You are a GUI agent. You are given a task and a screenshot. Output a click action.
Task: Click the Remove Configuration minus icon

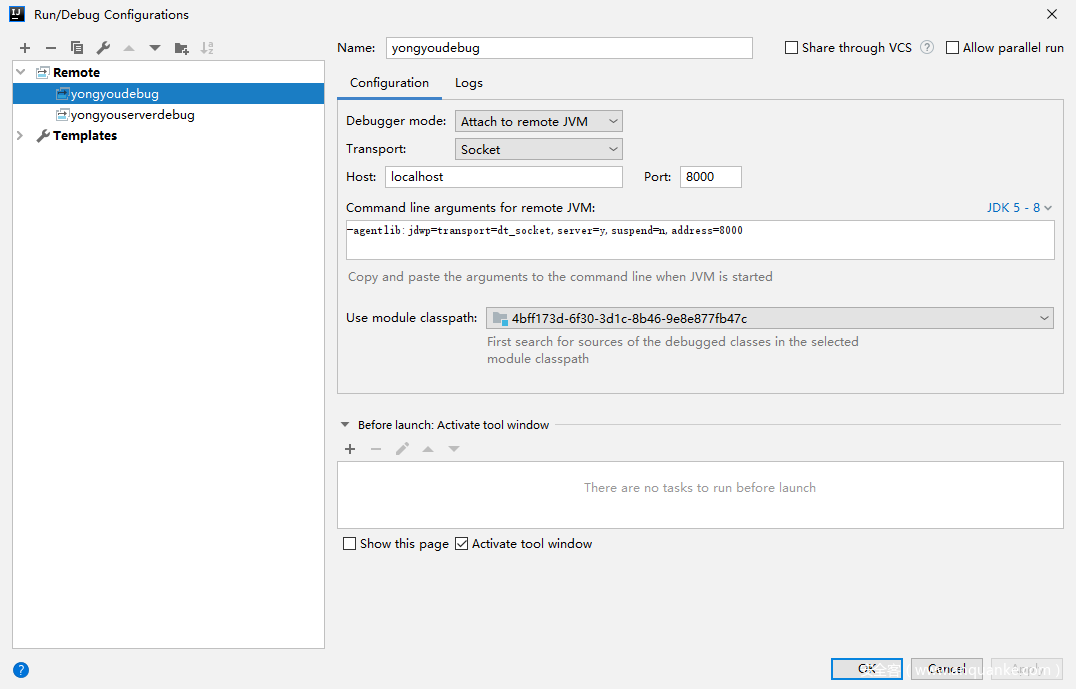(51, 48)
